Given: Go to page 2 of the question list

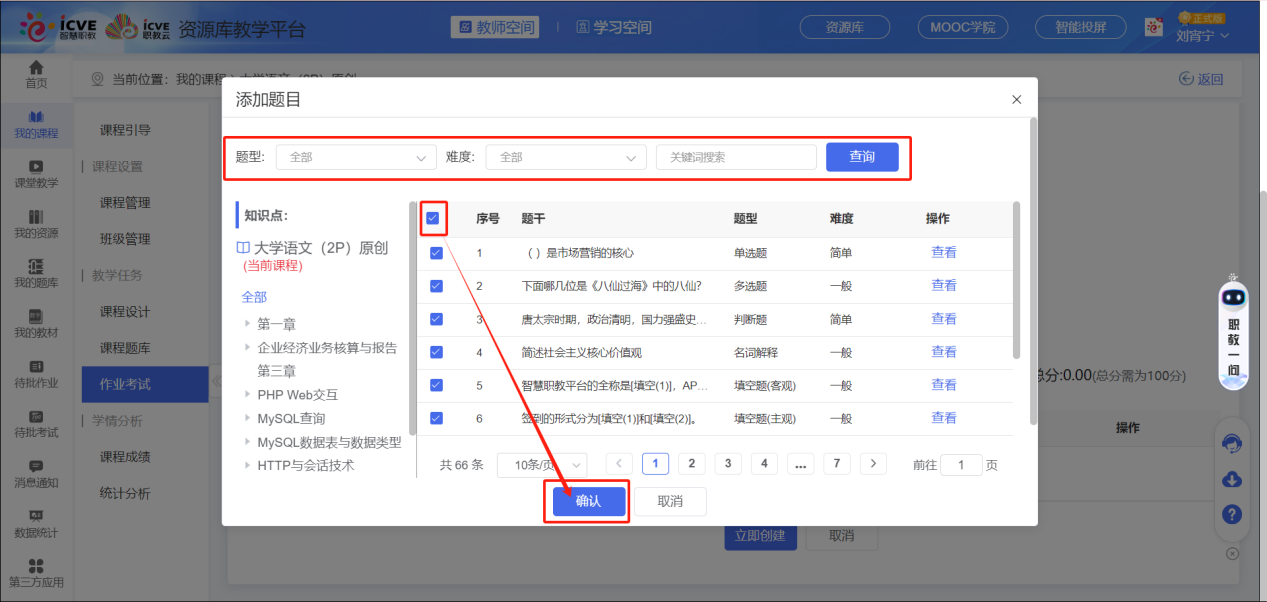Looking at the screenshot, I should point(691,464).
